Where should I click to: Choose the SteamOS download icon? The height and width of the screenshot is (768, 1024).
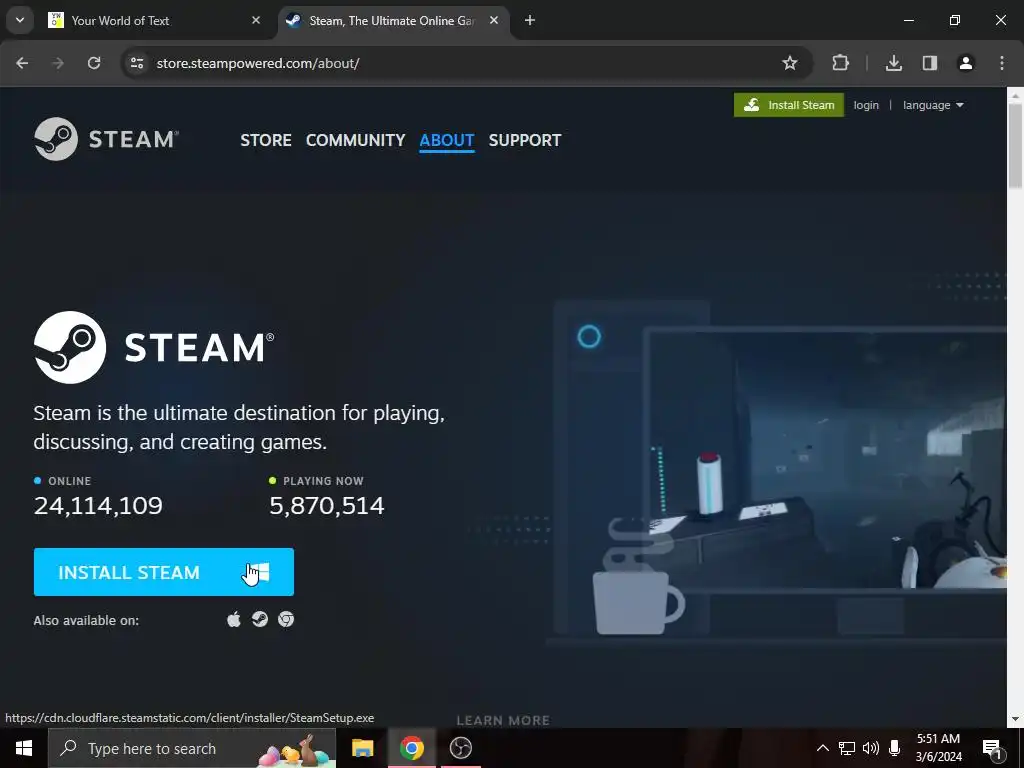pos(260,619)
